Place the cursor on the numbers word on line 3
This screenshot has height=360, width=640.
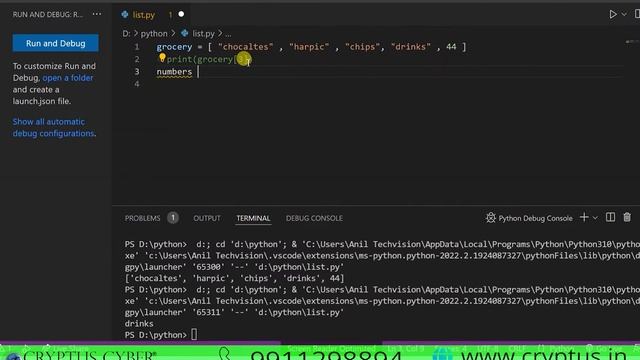[x=174, y=72]
